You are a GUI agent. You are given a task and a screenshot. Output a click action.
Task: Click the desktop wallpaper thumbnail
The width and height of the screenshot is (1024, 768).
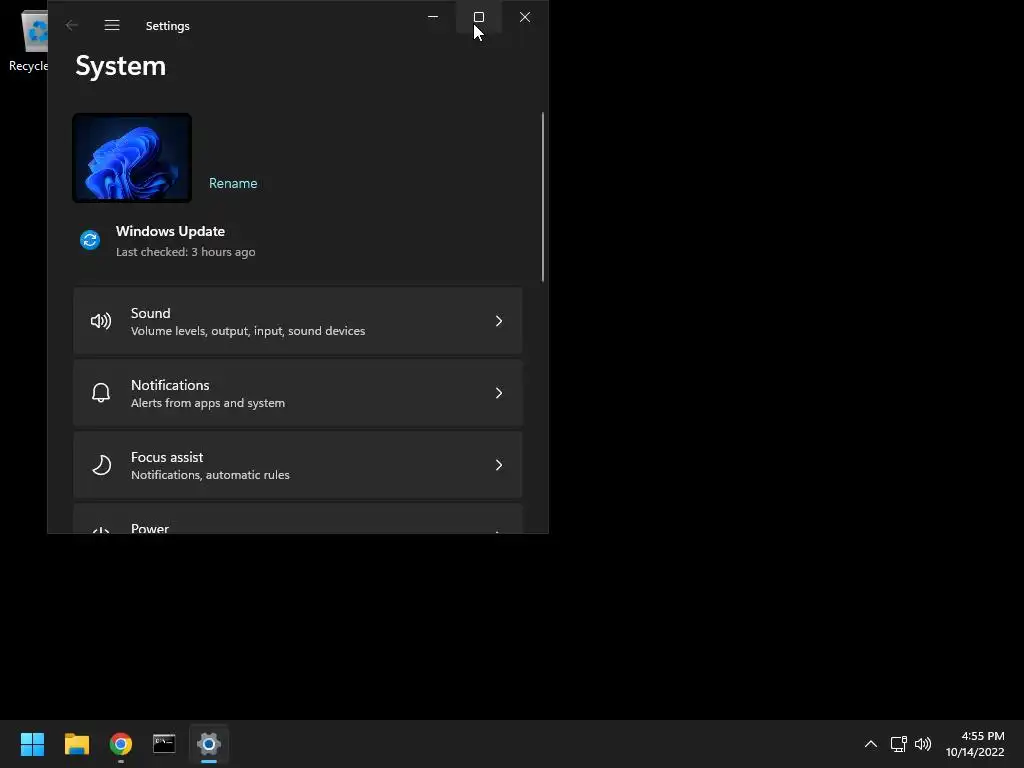point(132,158)
